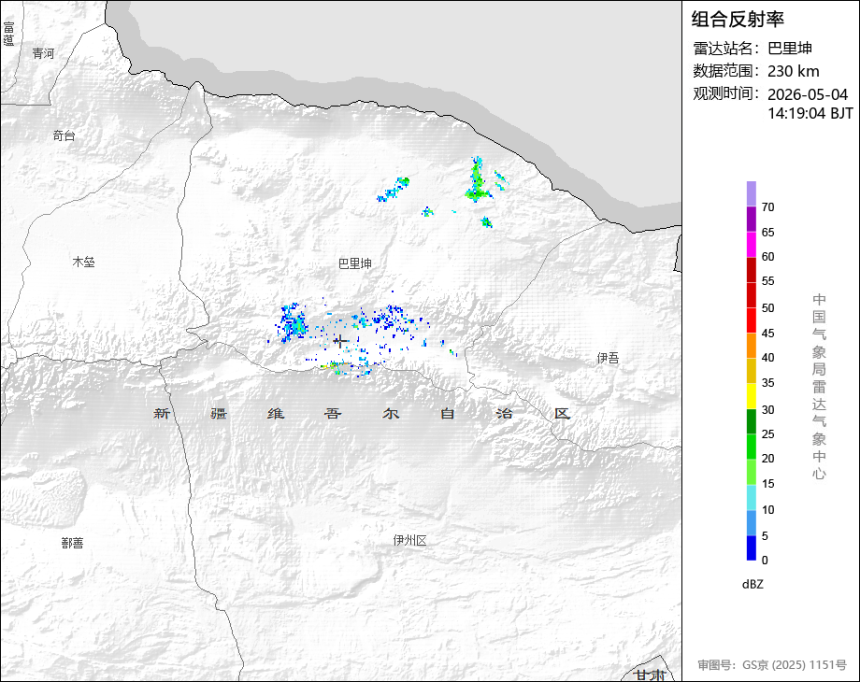Click the 巴里坤 county label on the map
860x682 pixels.
point(355,264)
